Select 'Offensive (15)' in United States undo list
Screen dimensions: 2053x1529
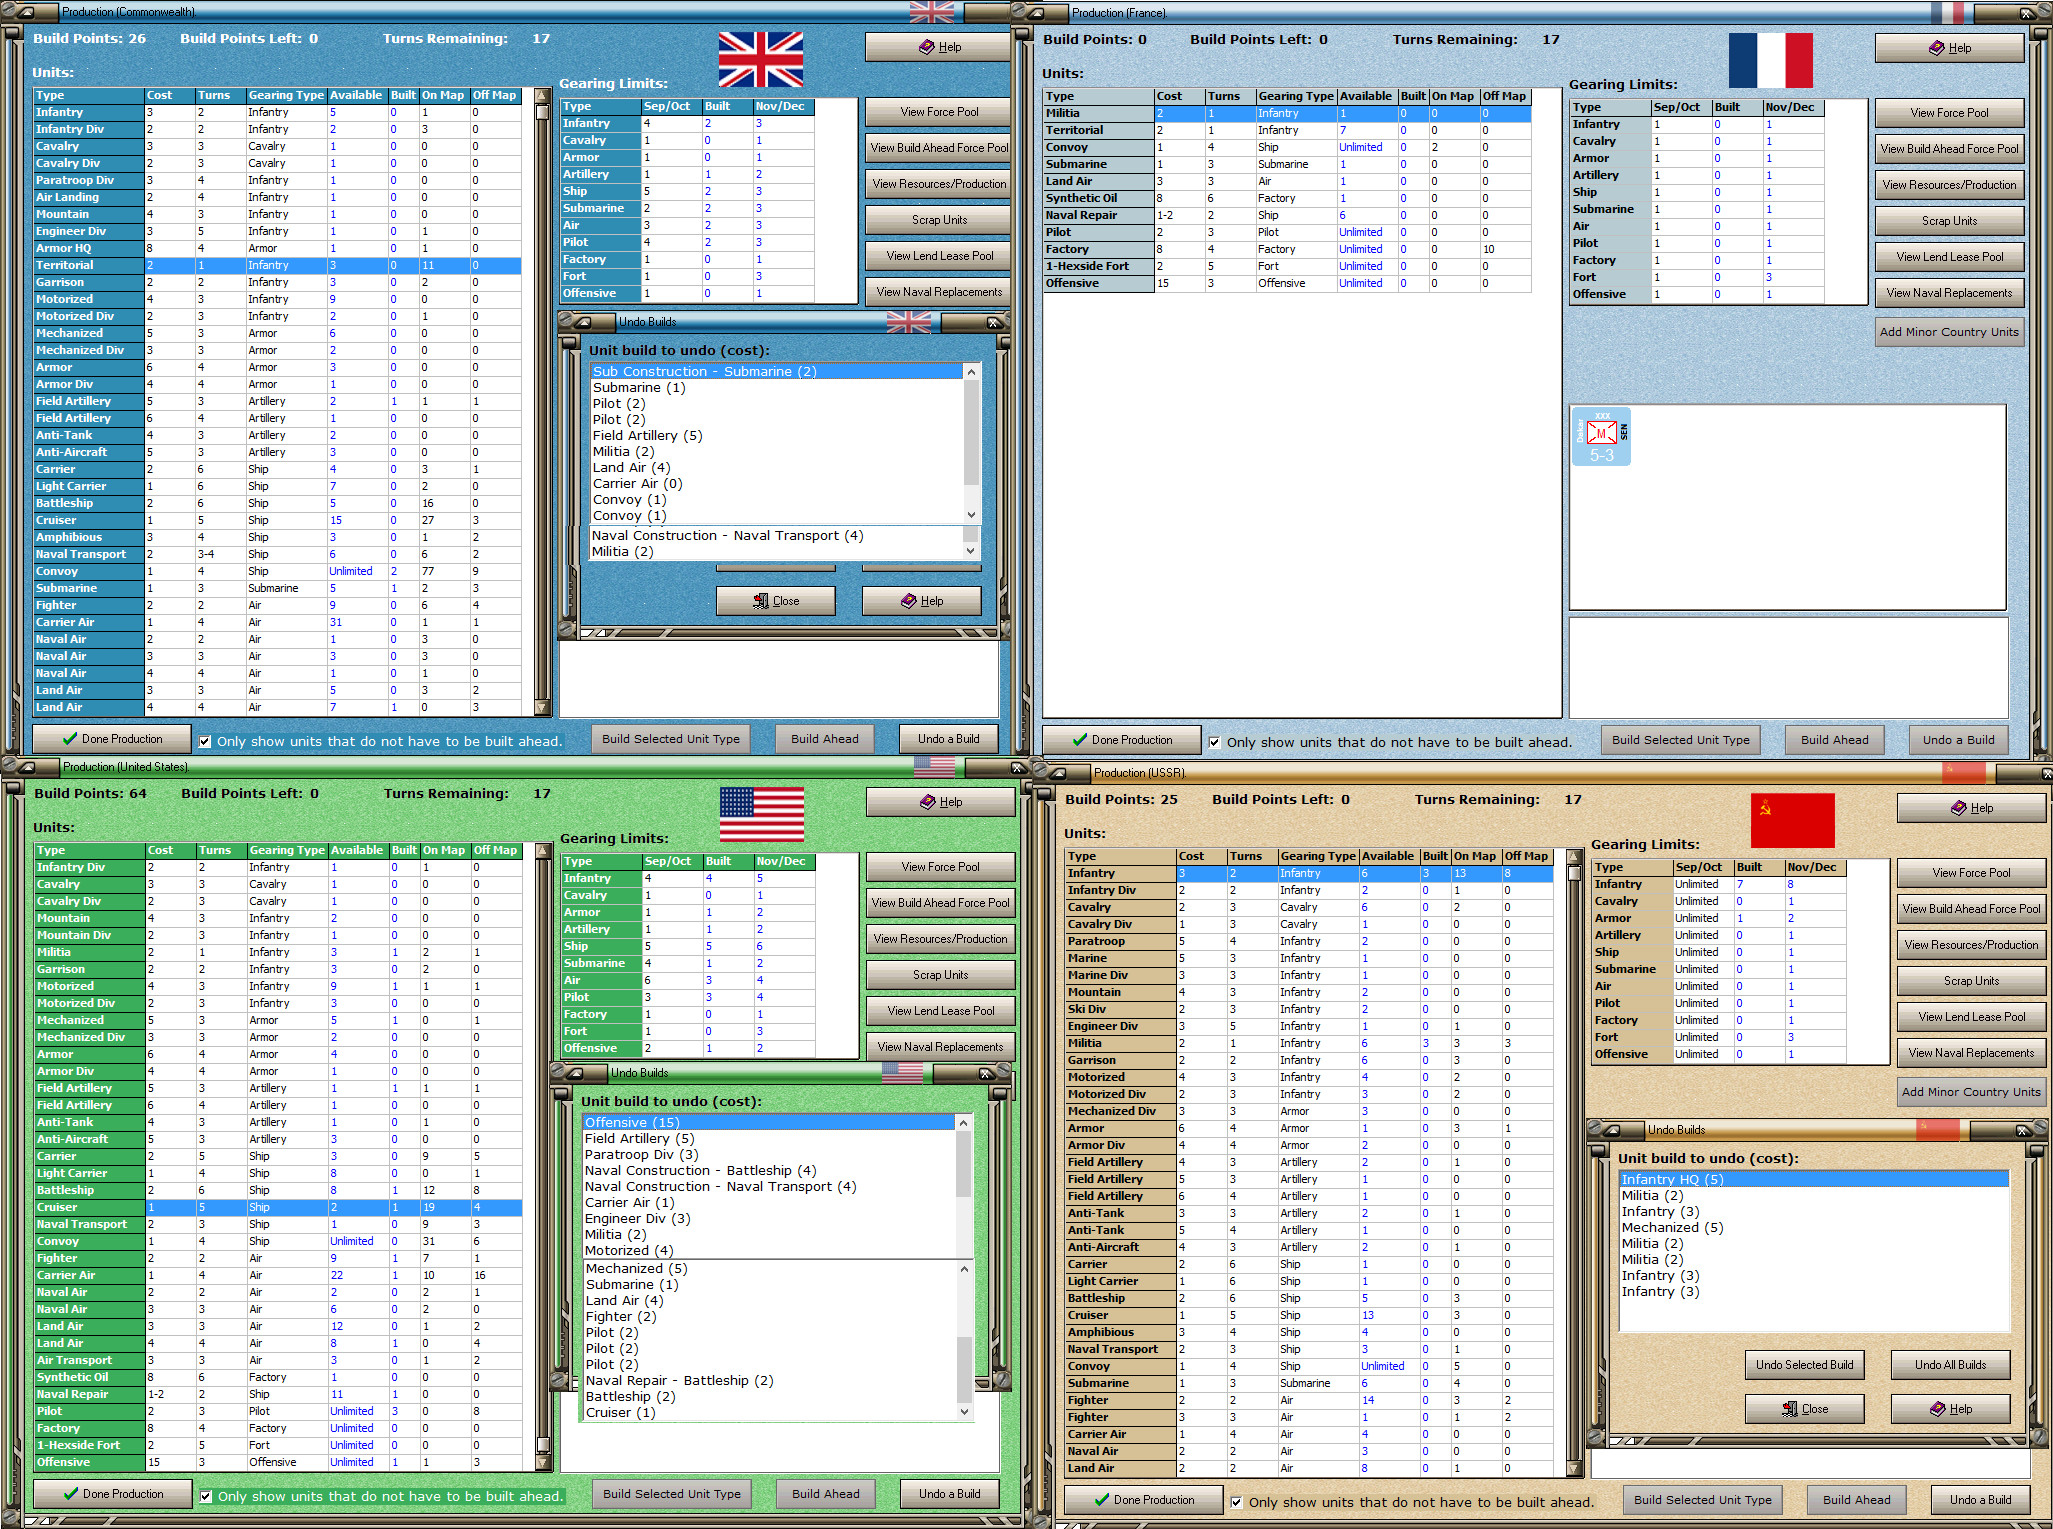point(768,1123)
